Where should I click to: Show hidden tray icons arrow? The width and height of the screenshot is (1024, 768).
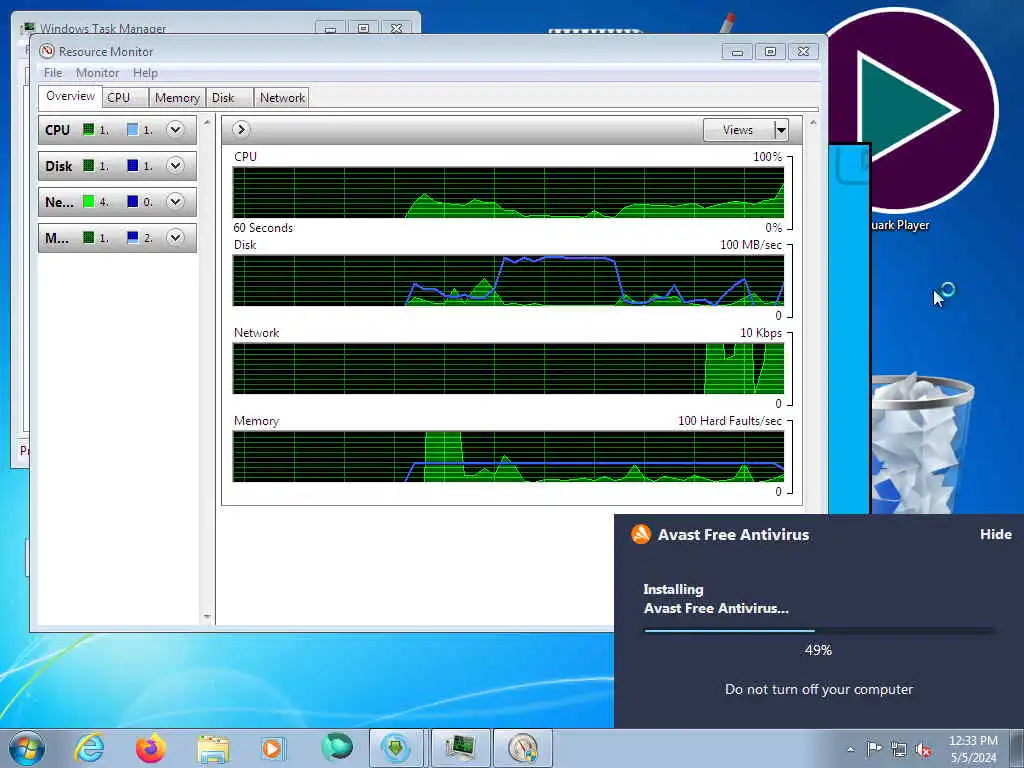(x=850, y=749)
